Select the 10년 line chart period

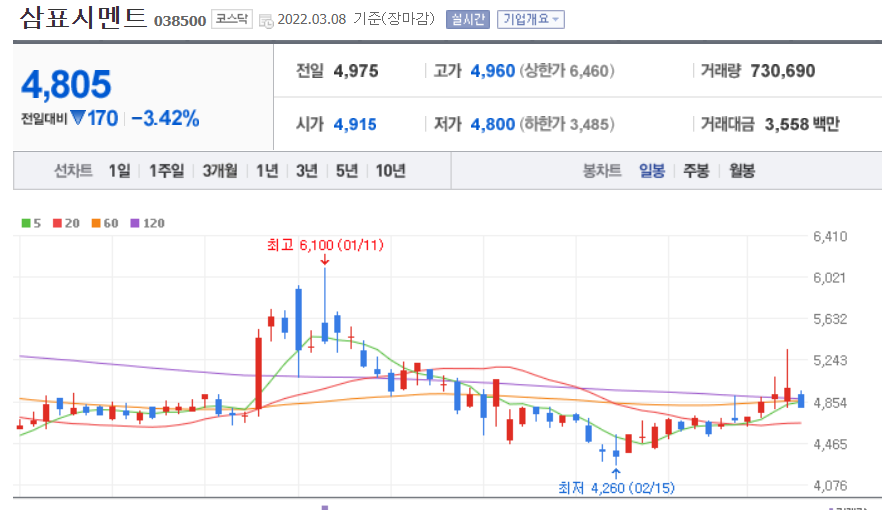(390, 171)
